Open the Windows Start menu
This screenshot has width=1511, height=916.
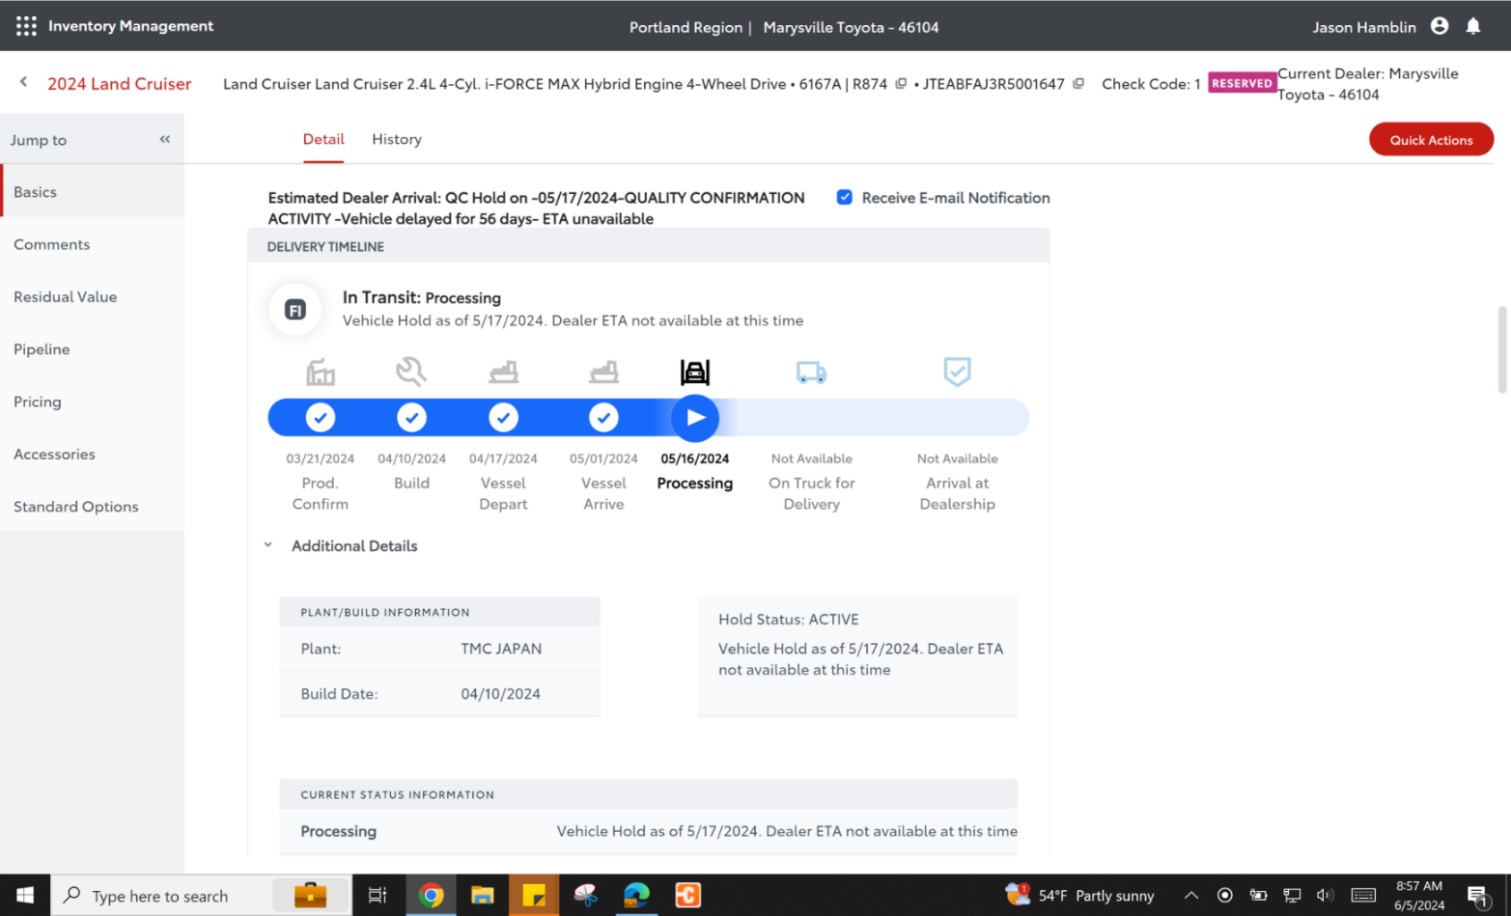[x=25, y=895]
